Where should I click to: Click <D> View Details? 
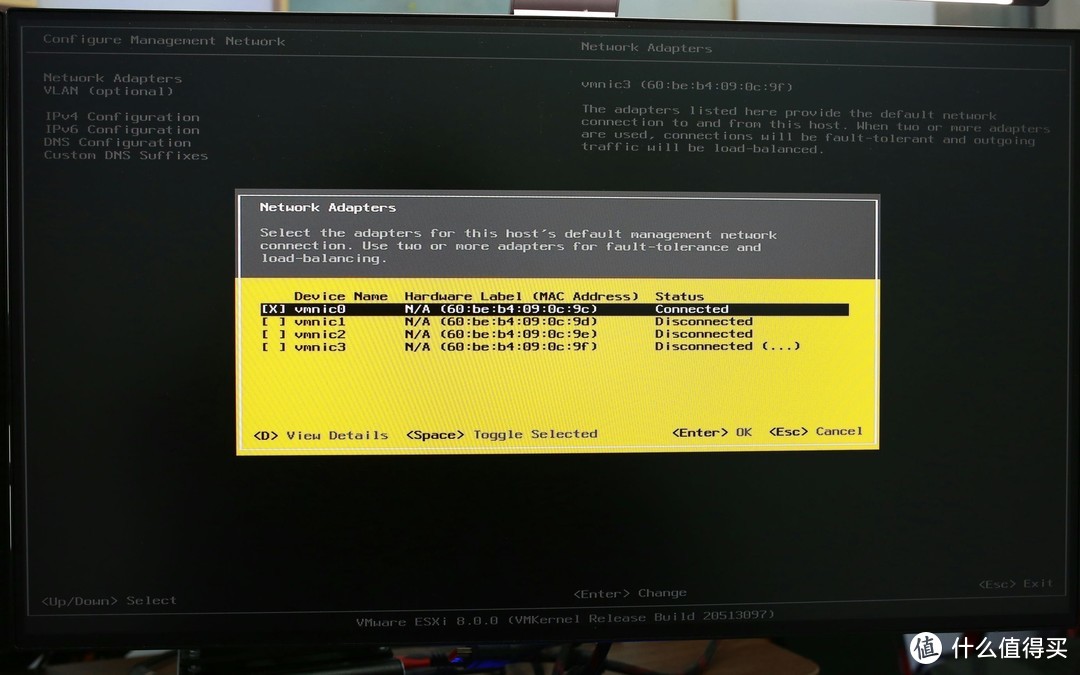322,435
